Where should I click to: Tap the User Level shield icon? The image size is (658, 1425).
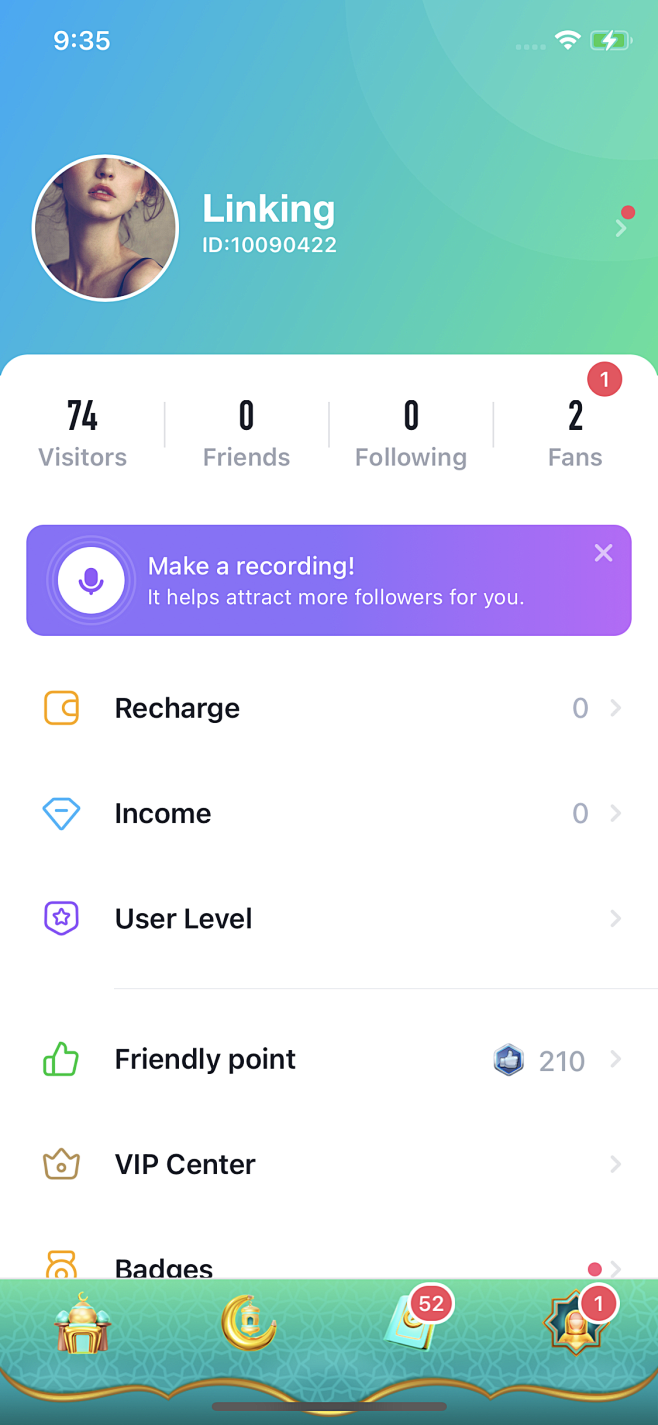tap(61, 918)
